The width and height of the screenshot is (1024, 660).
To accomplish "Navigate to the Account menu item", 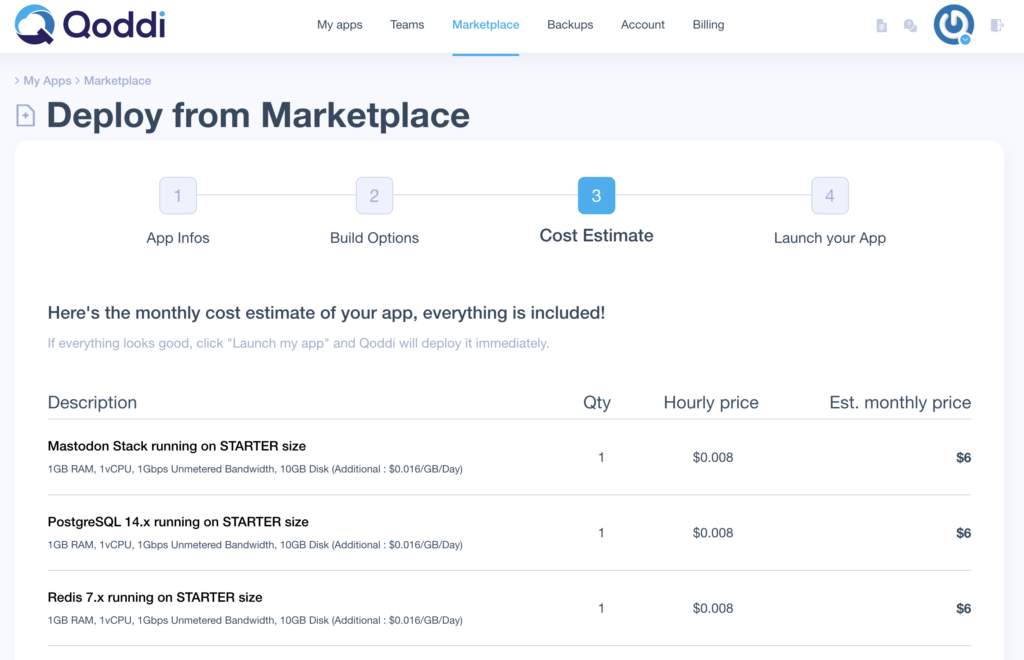I will click(x=643, y=25).
